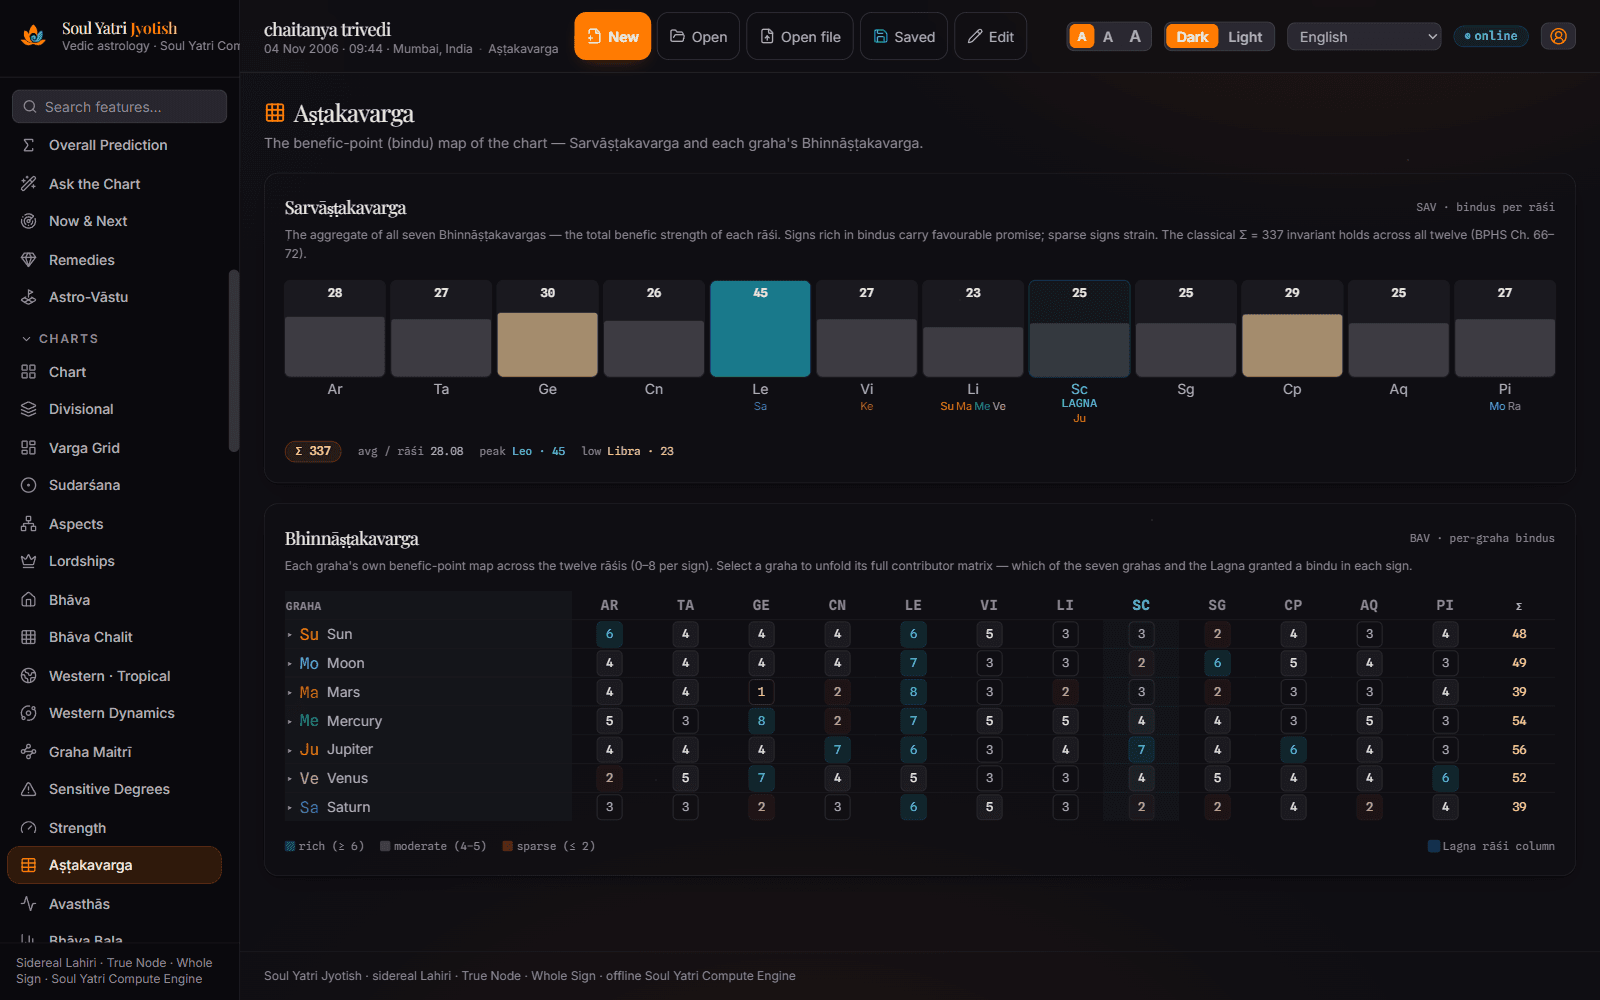The height and width of the screenshot is (1000, 1600).
Task: Open Sensitive Degrees page
Action: tap(115, 789)
